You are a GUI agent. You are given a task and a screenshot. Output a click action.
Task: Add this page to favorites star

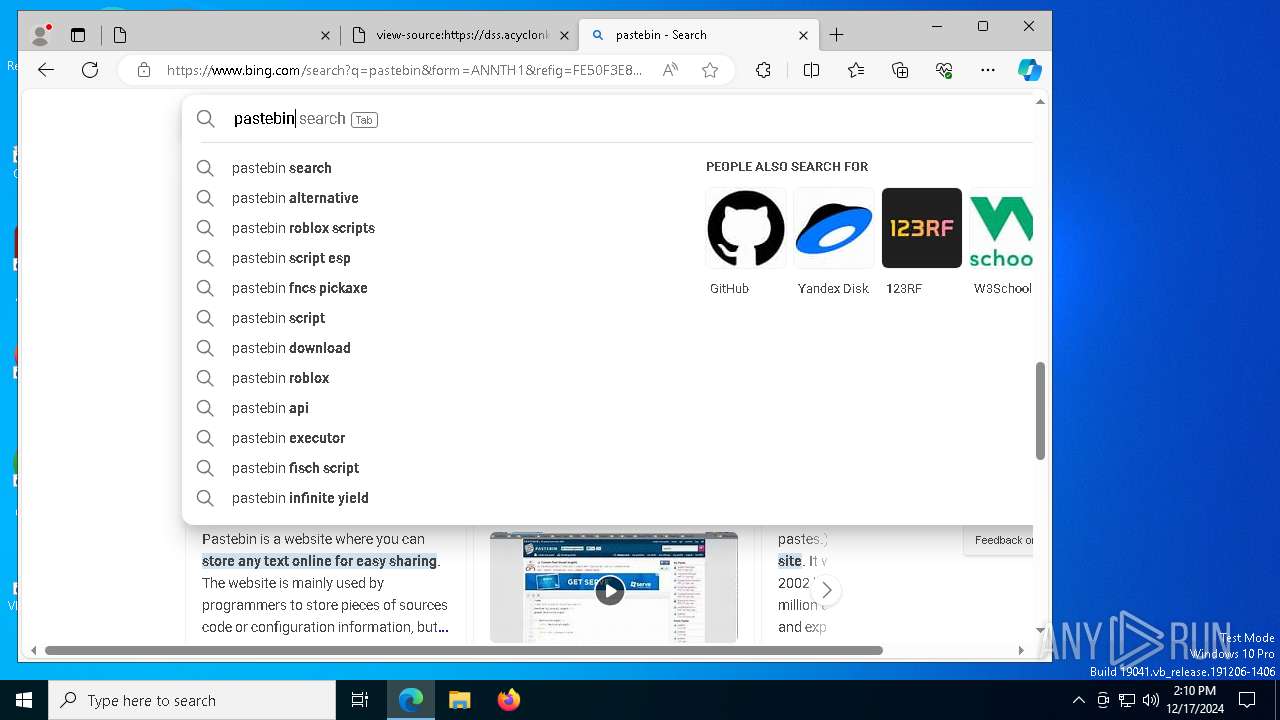coord(710,70)
